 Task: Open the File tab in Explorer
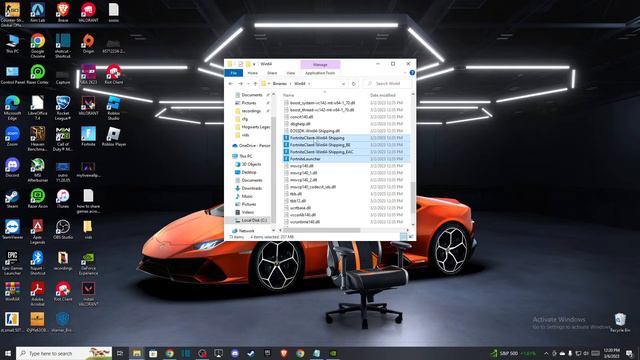pyautogui.click(x=234, y=73)
